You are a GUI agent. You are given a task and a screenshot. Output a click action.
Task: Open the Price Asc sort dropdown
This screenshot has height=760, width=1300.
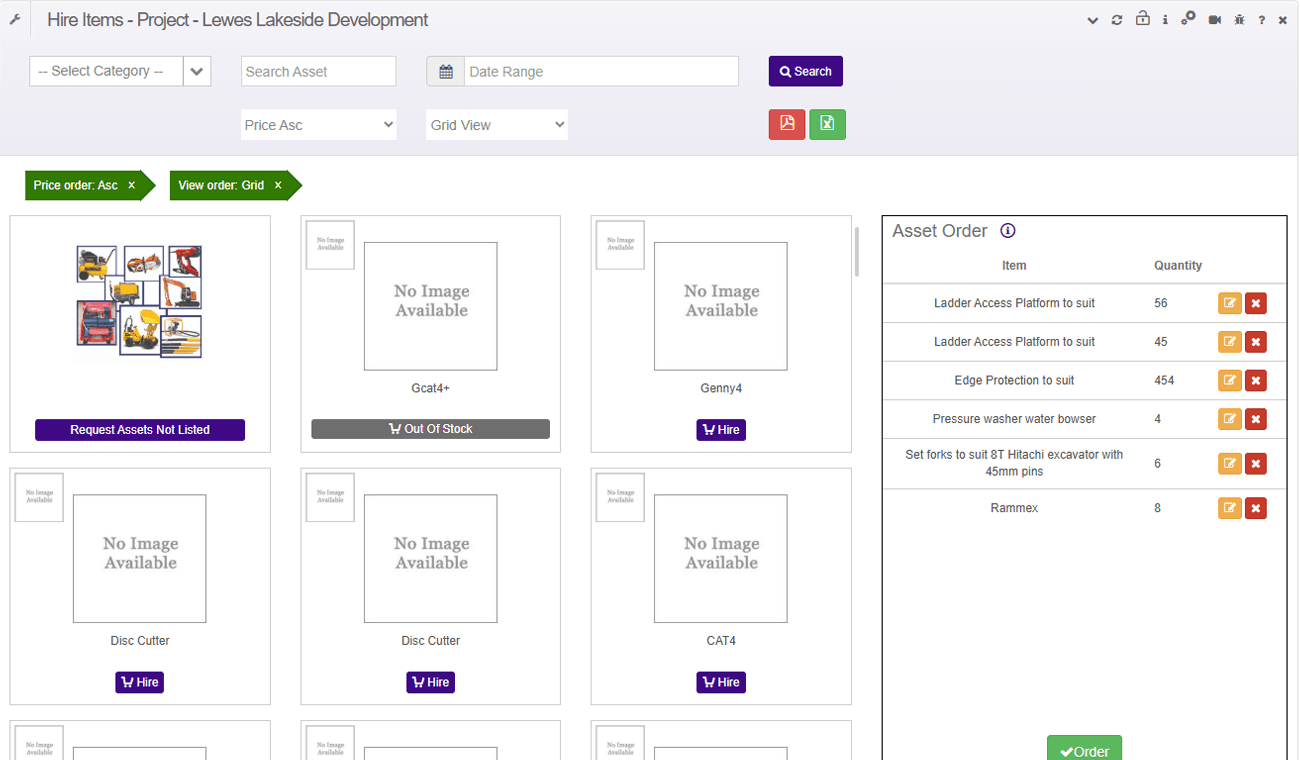click(x=318, y=124)
